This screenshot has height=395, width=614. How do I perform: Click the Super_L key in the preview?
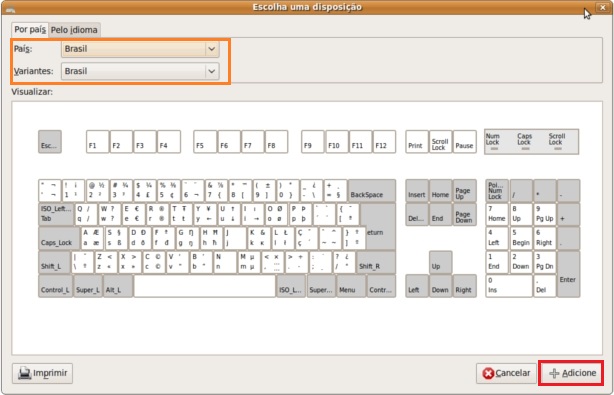[x=88, y=286]
